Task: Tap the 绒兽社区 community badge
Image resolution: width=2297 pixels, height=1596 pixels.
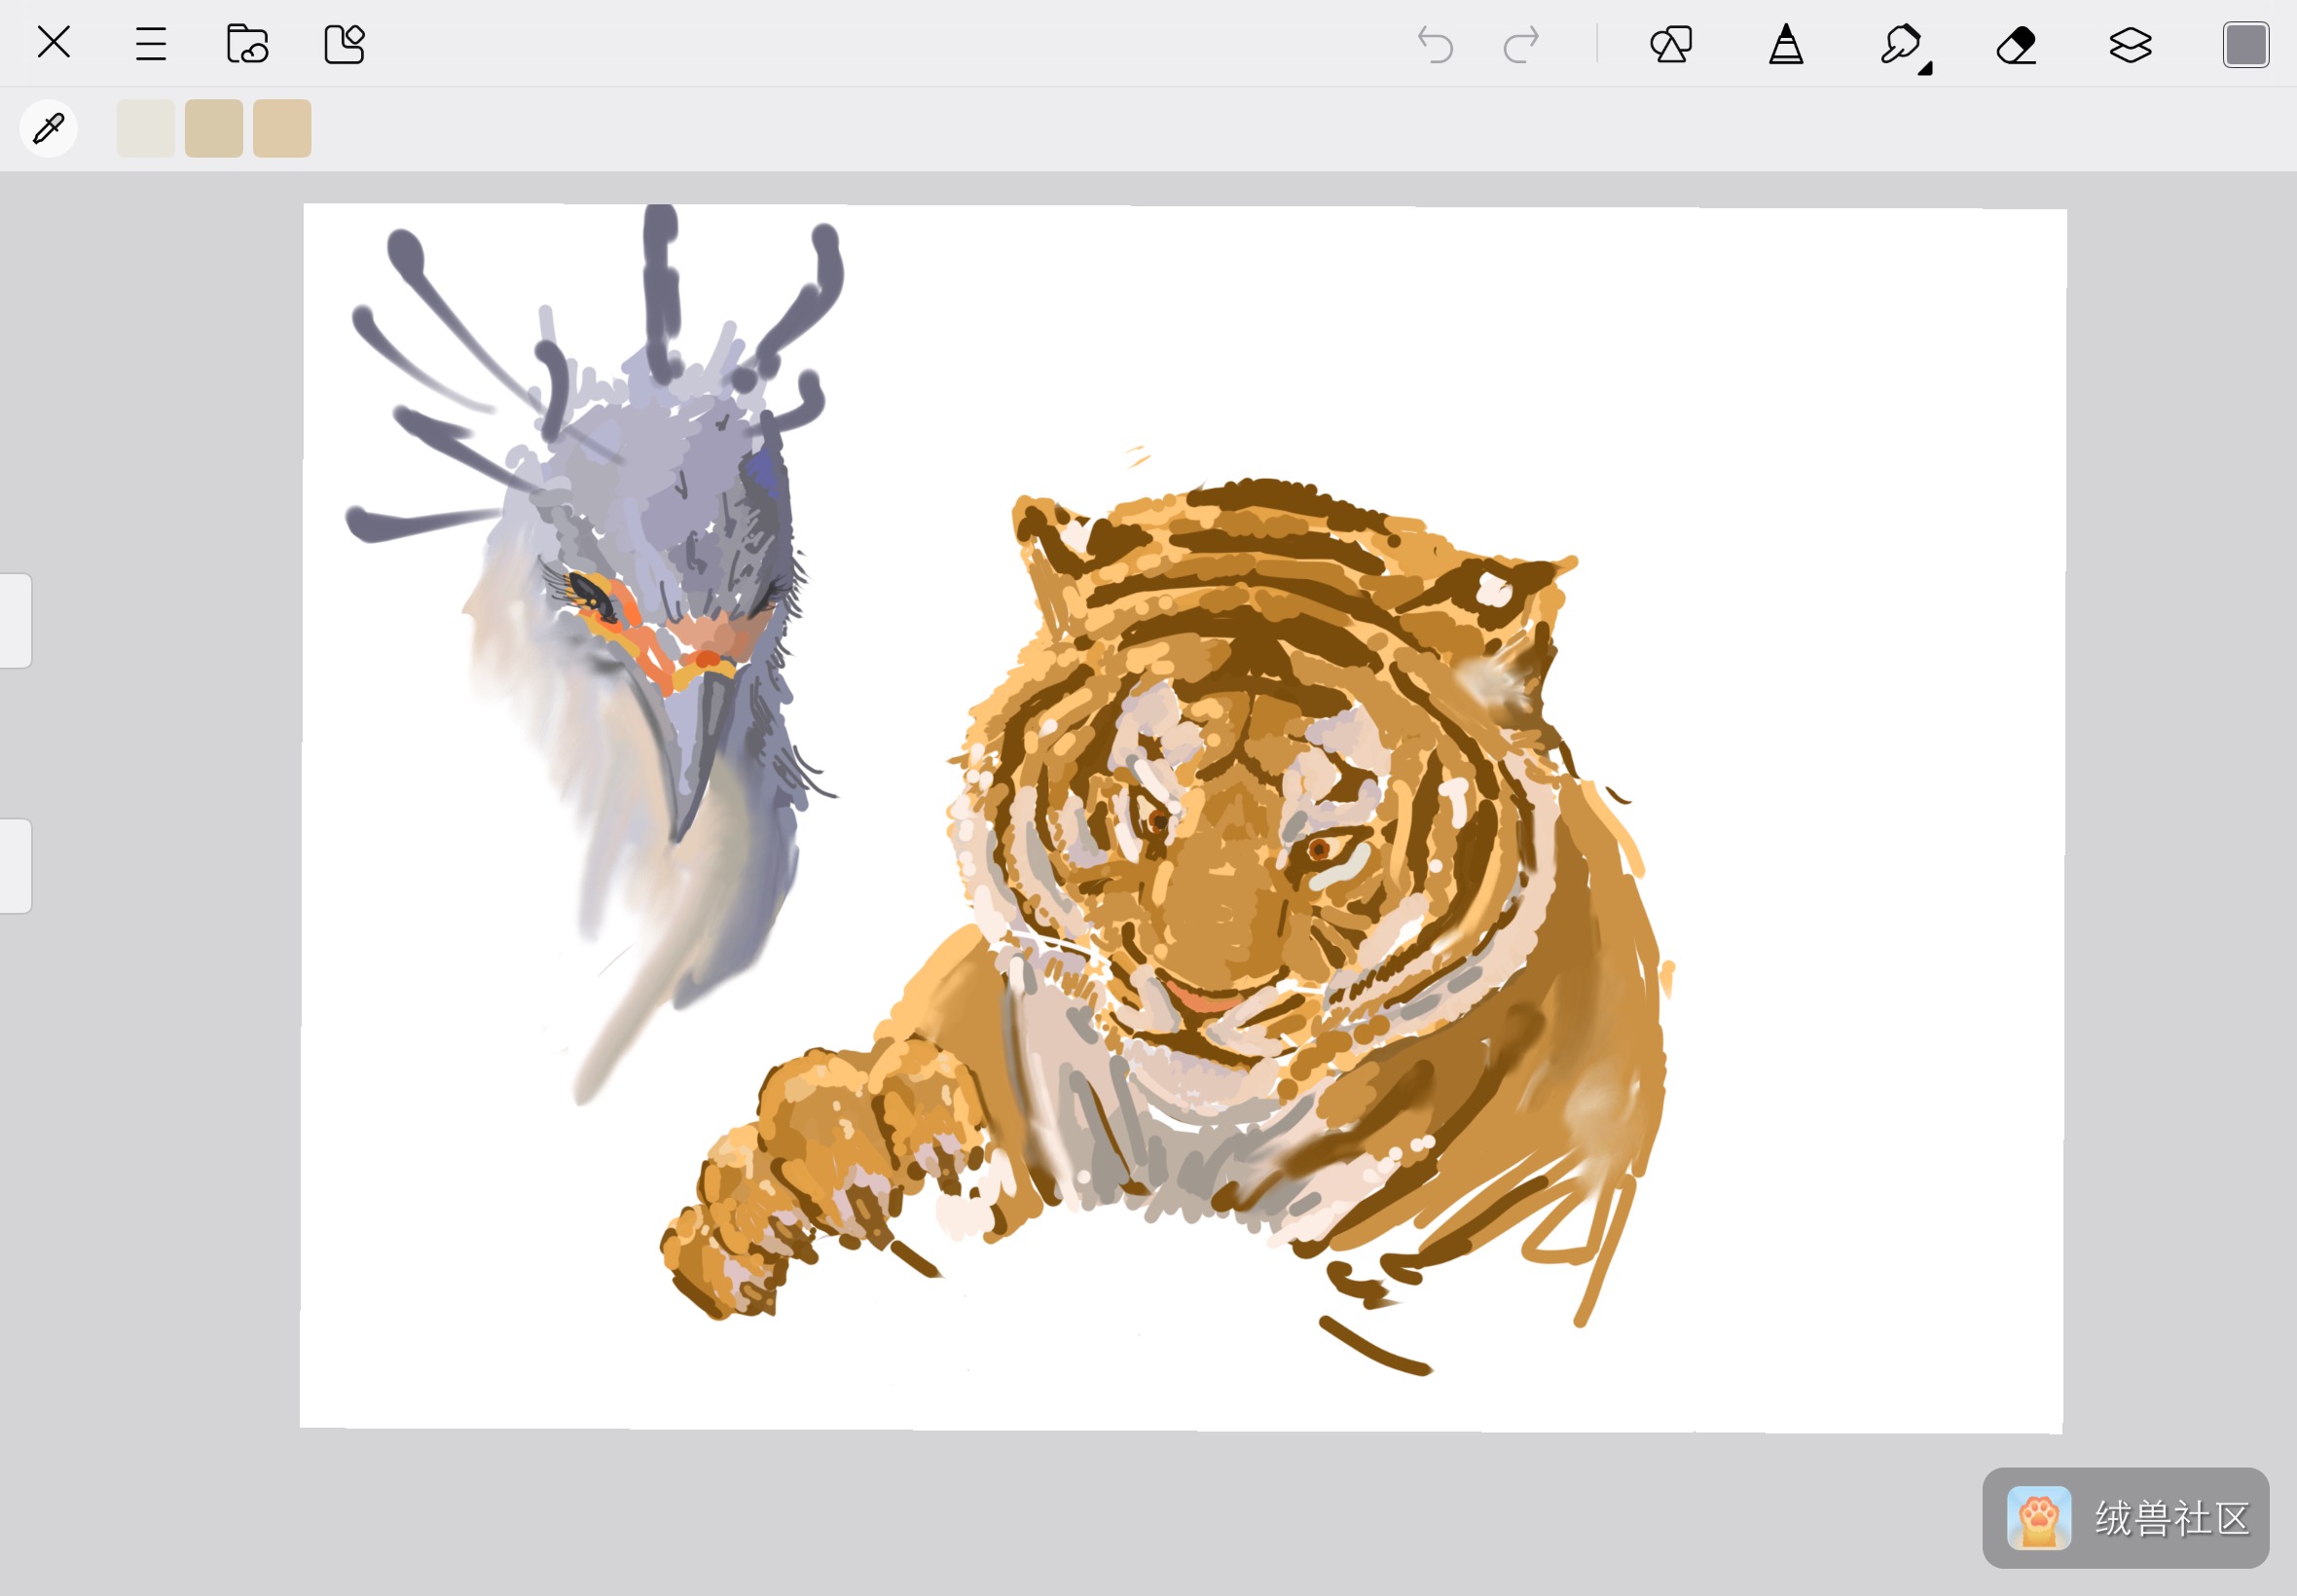Action: [2125, 1518]
